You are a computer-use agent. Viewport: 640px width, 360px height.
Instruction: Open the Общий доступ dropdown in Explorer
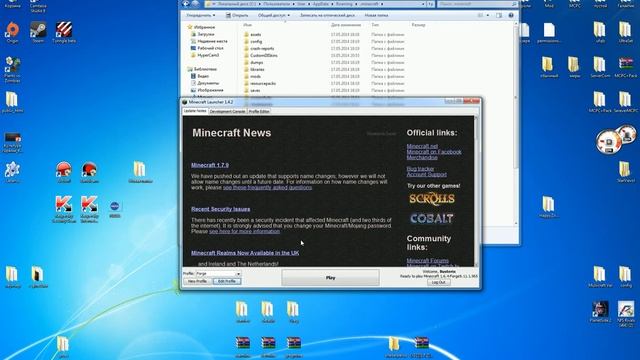click(273, 15)
